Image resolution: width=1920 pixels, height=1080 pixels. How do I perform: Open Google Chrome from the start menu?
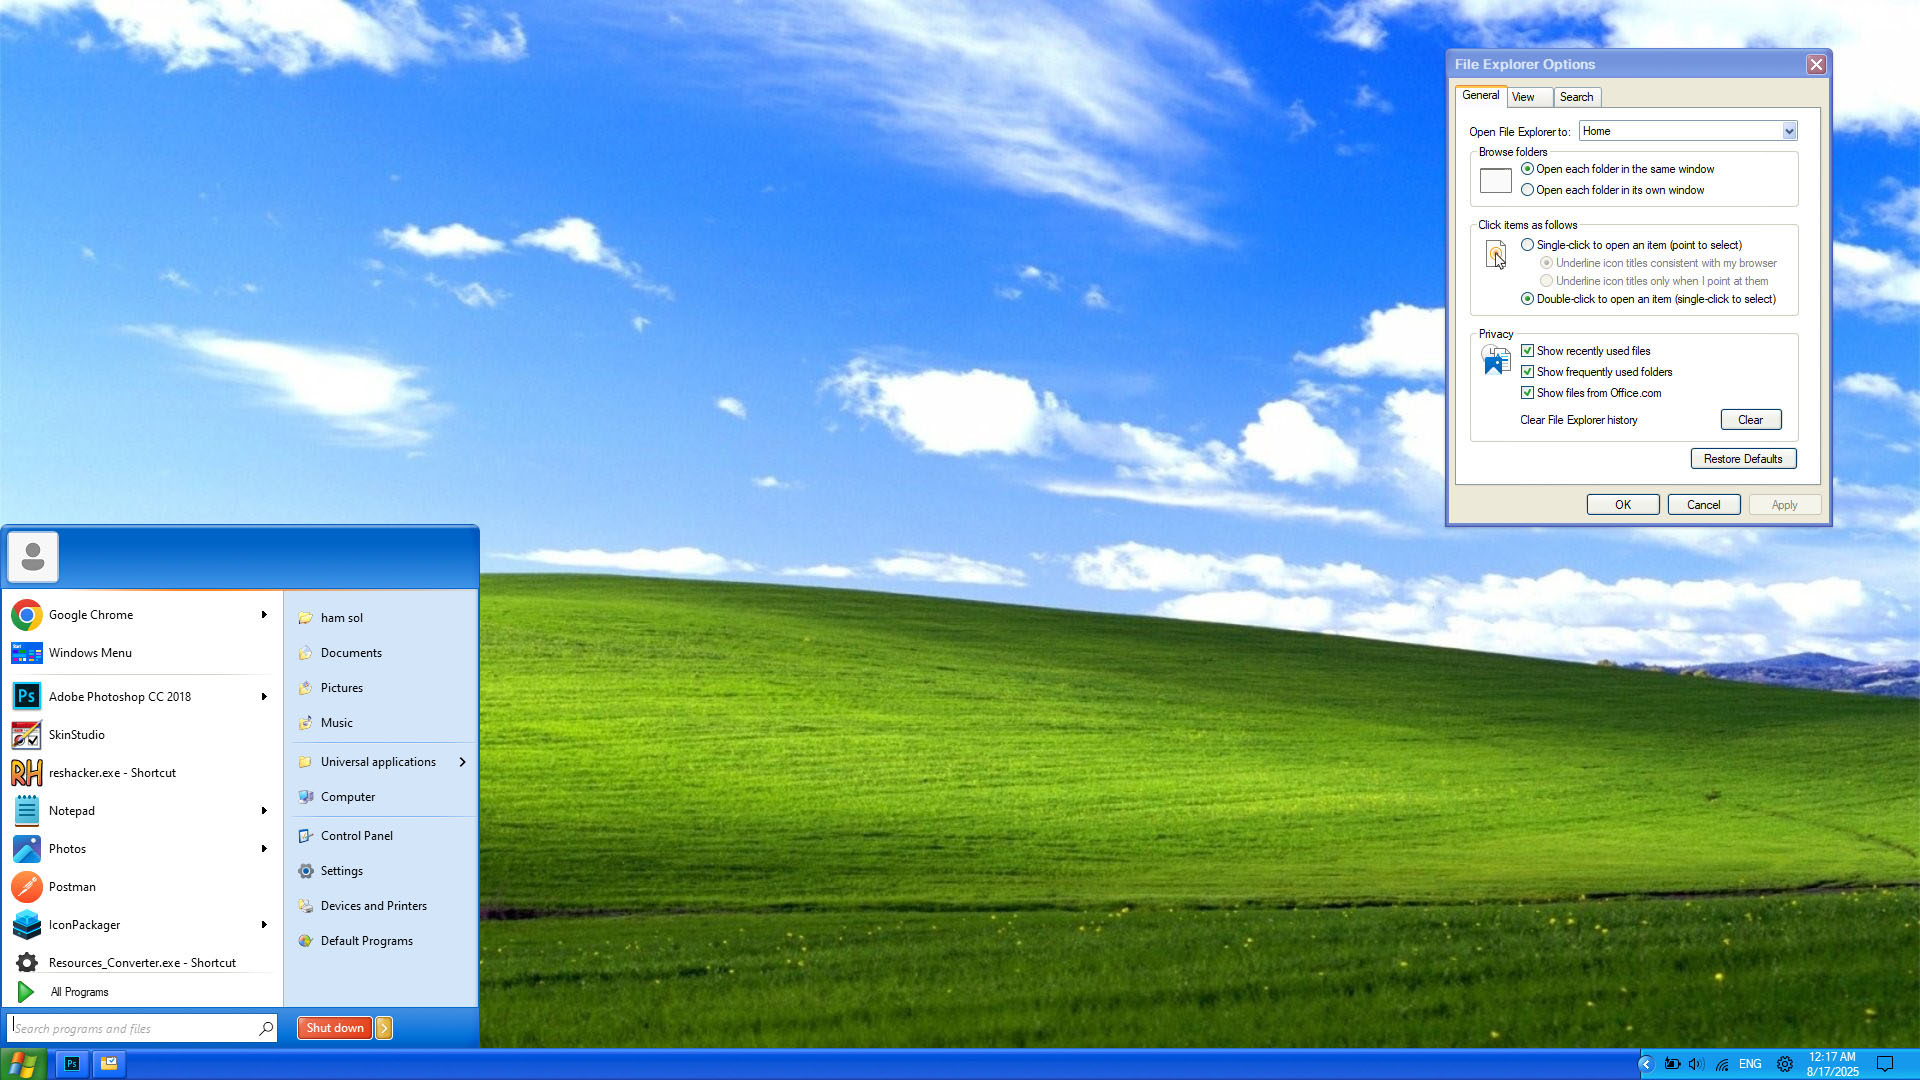pyautogui.click(x=90, y=615)
